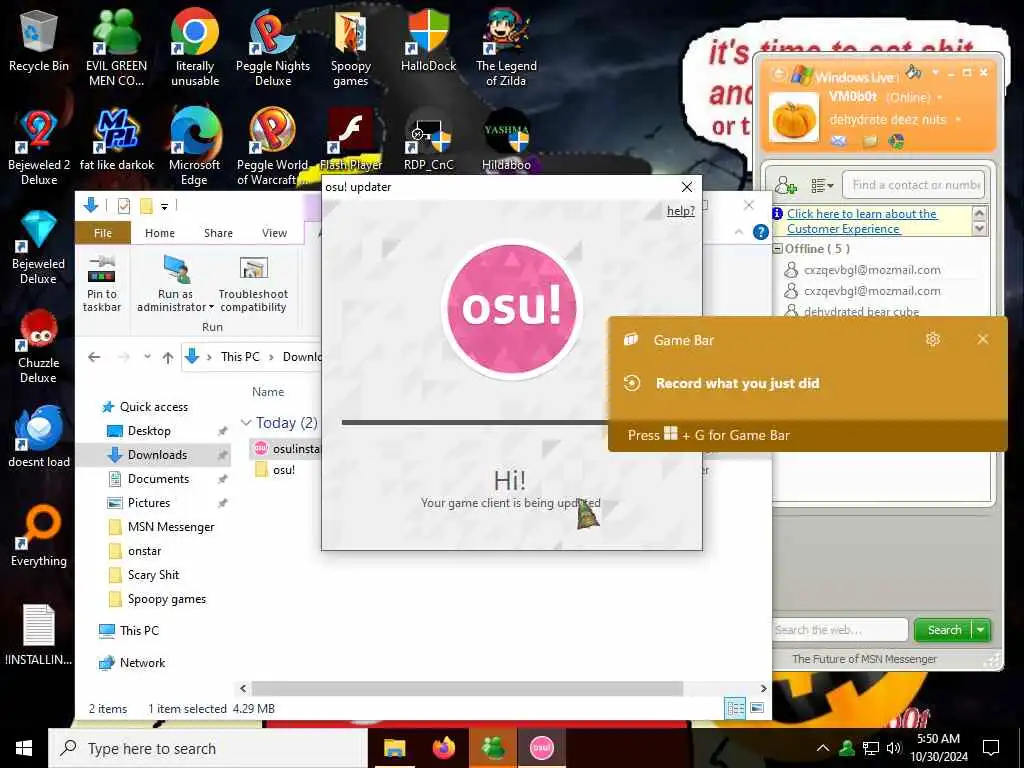Launch Chuzzle Deluxe from the desktop
This screenshot has height=768, width=1024.
[x=39, y=346]
